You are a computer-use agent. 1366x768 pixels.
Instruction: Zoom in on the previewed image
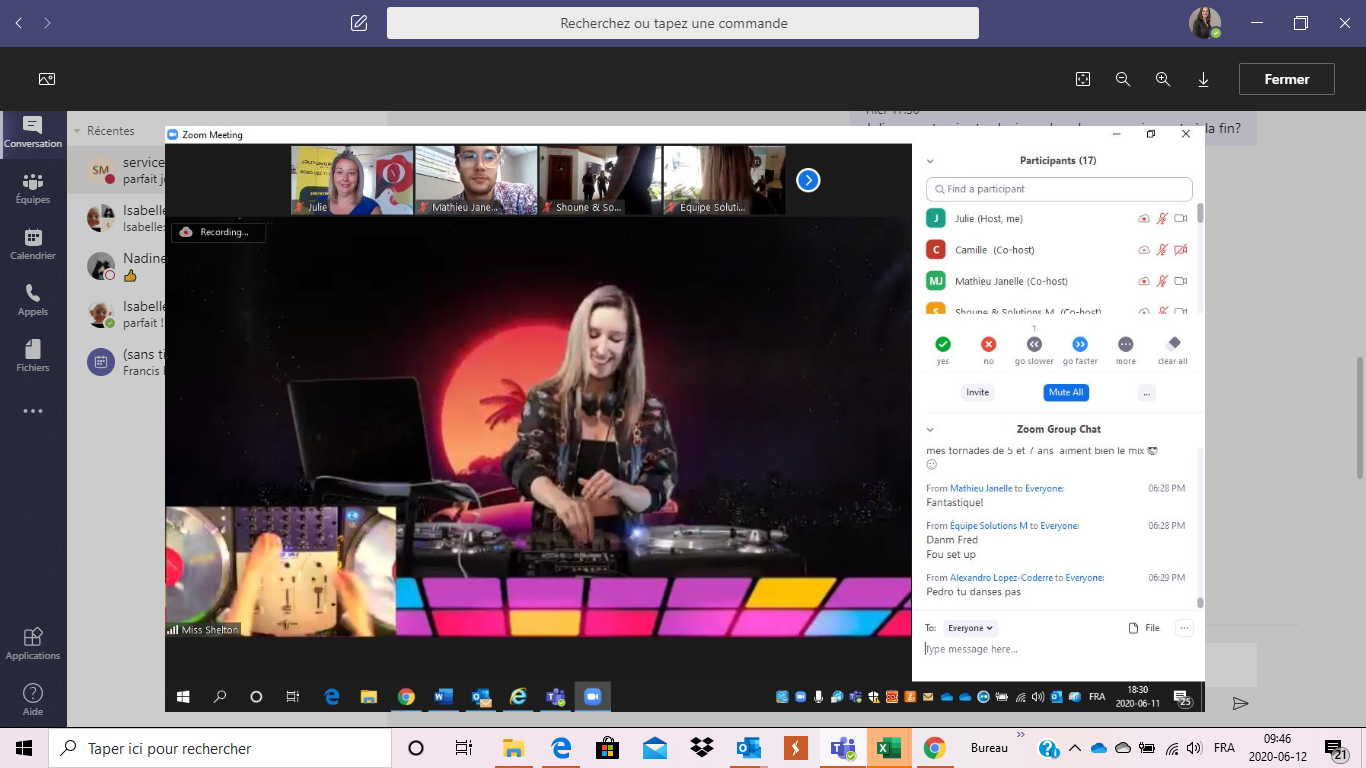[x=1163, y=79]
